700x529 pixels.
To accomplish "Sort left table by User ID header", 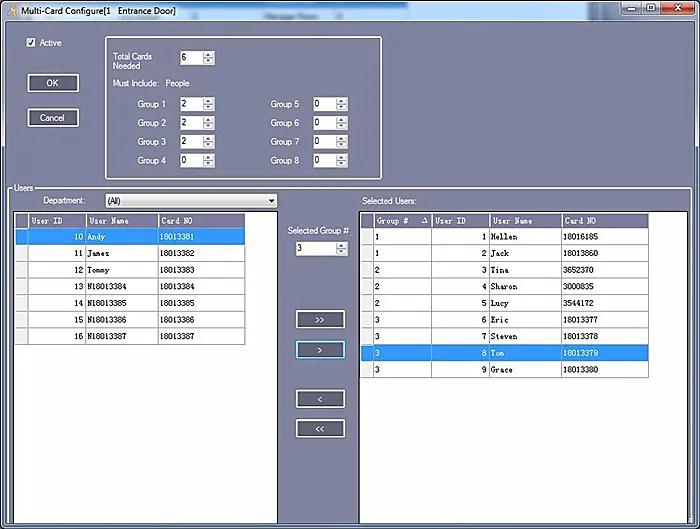I will click(x=57, y=221).
